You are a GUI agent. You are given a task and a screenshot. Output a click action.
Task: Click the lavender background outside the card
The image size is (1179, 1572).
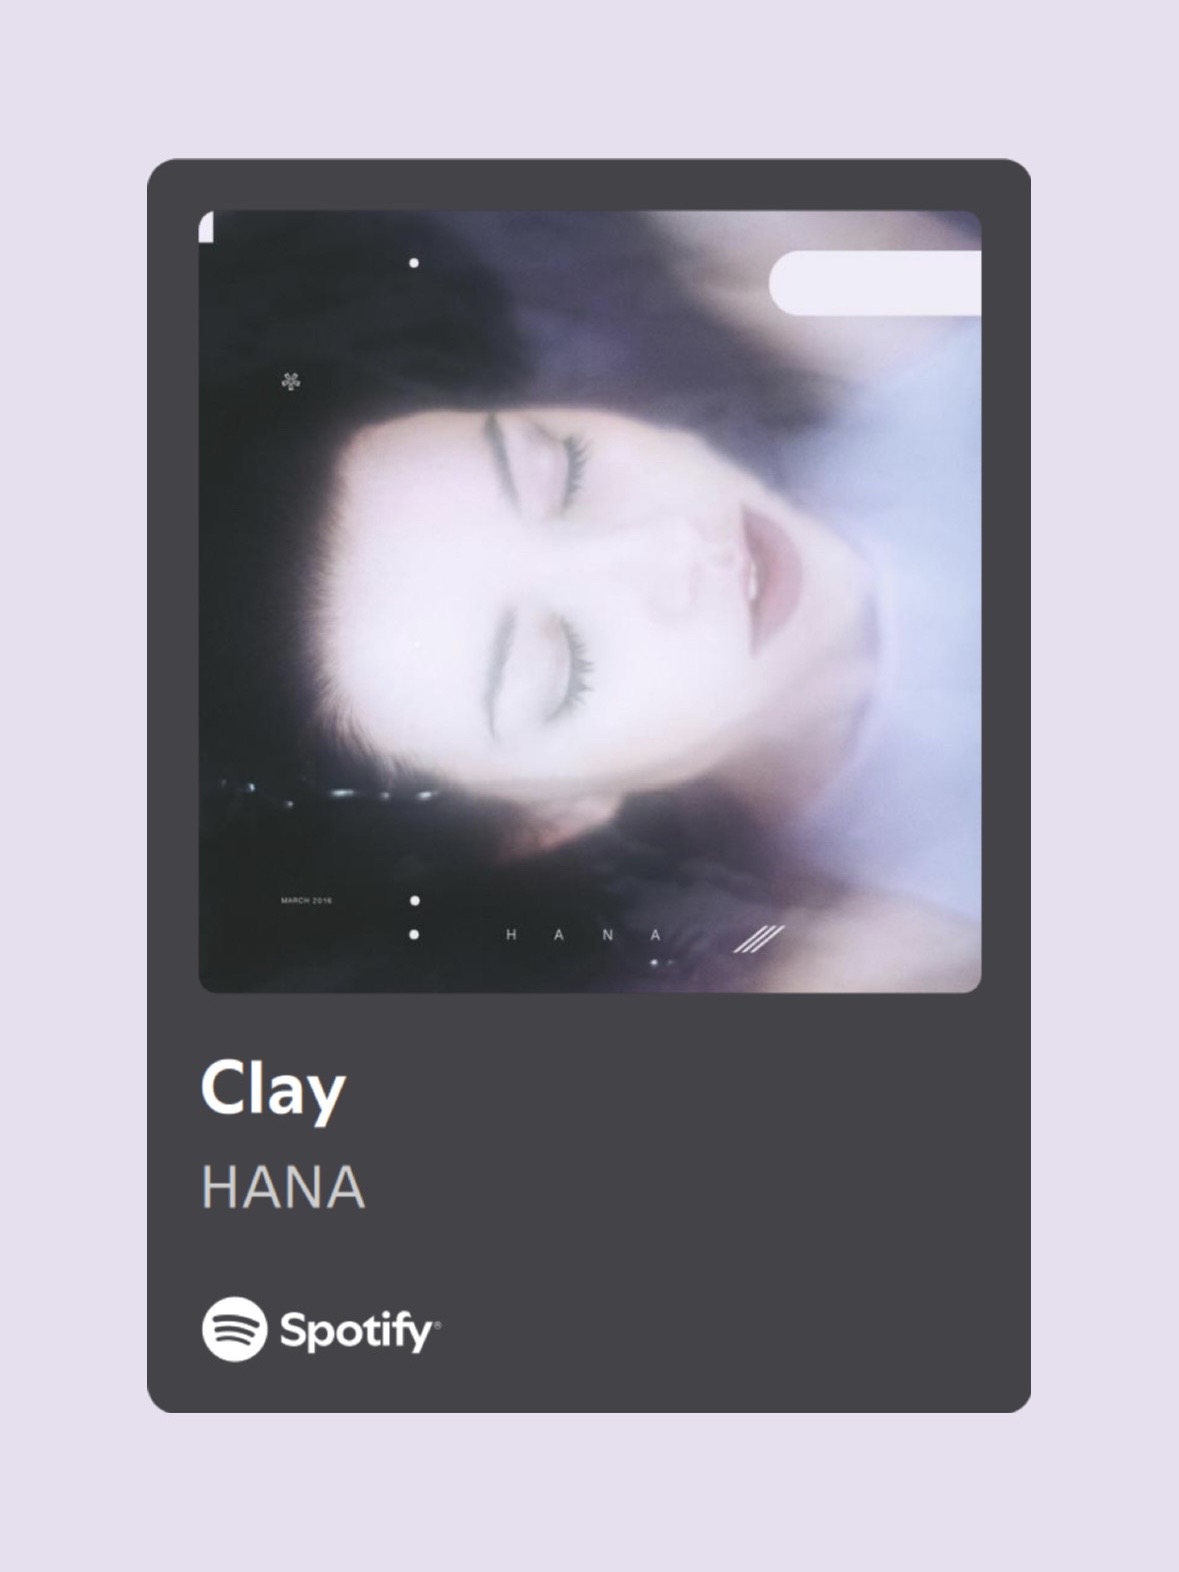[x=589, y=80]
